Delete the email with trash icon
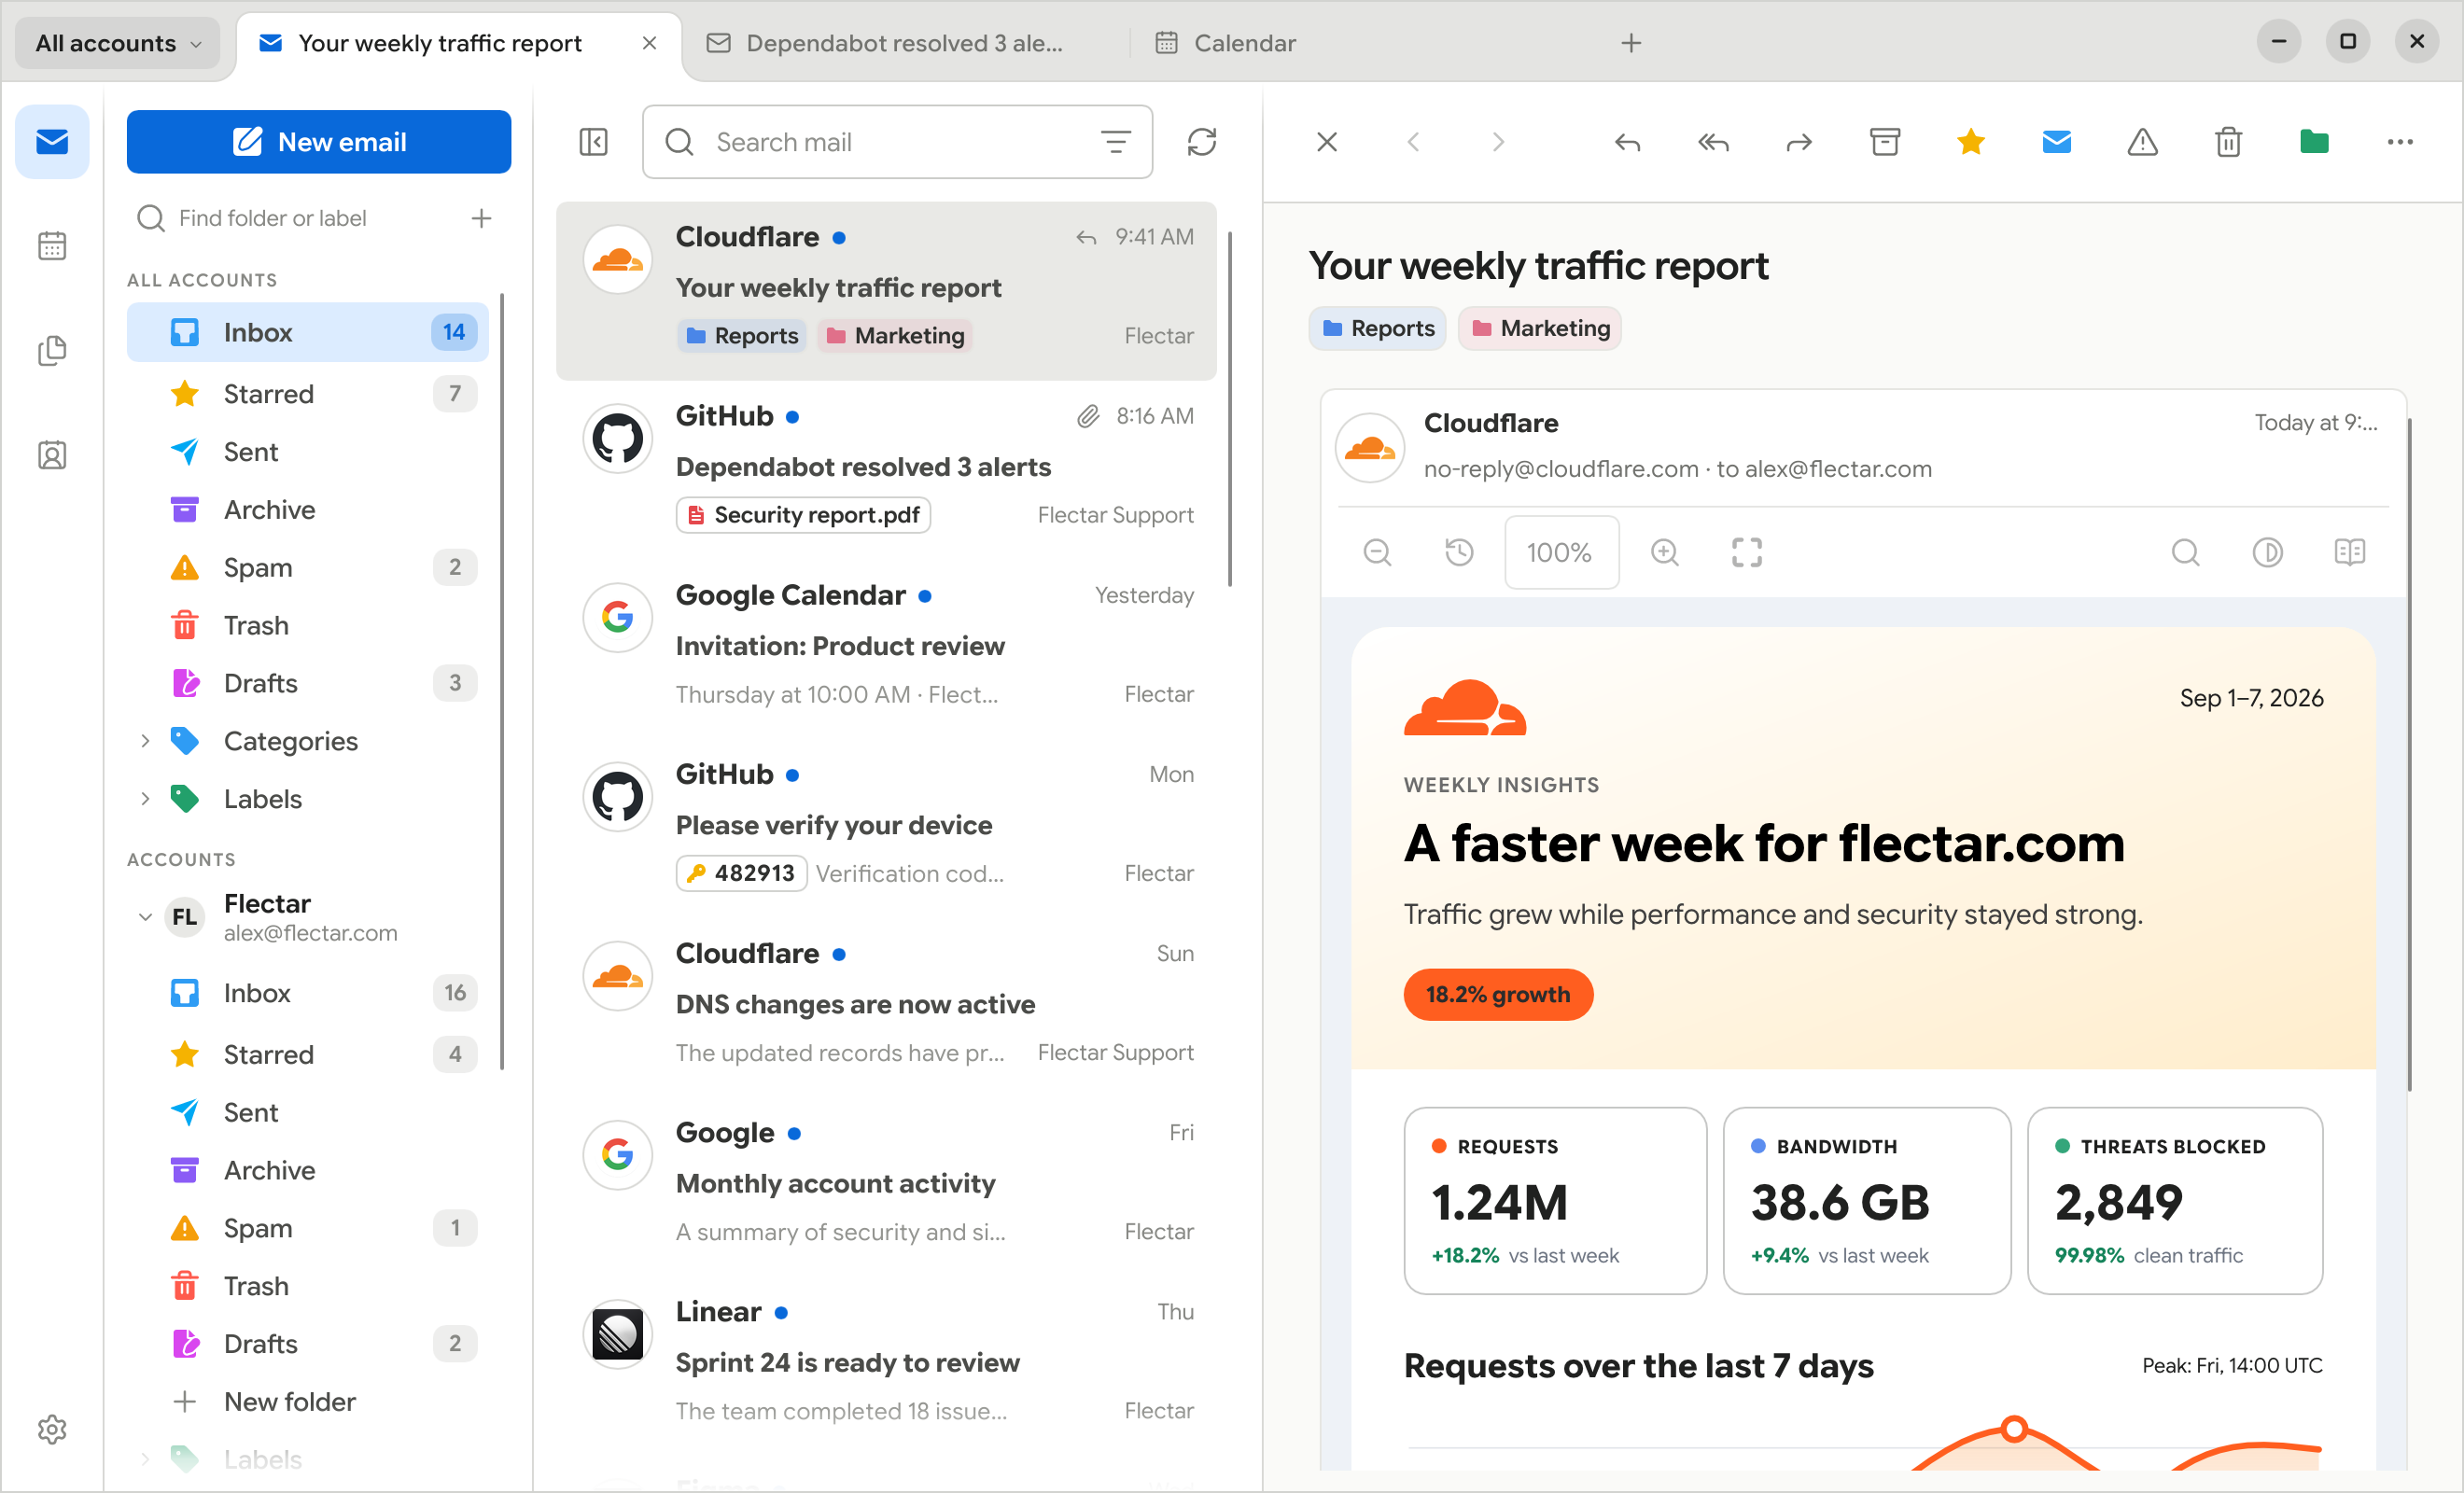This screenshot has width=2464, height=1493. (x=2228, y=142)
